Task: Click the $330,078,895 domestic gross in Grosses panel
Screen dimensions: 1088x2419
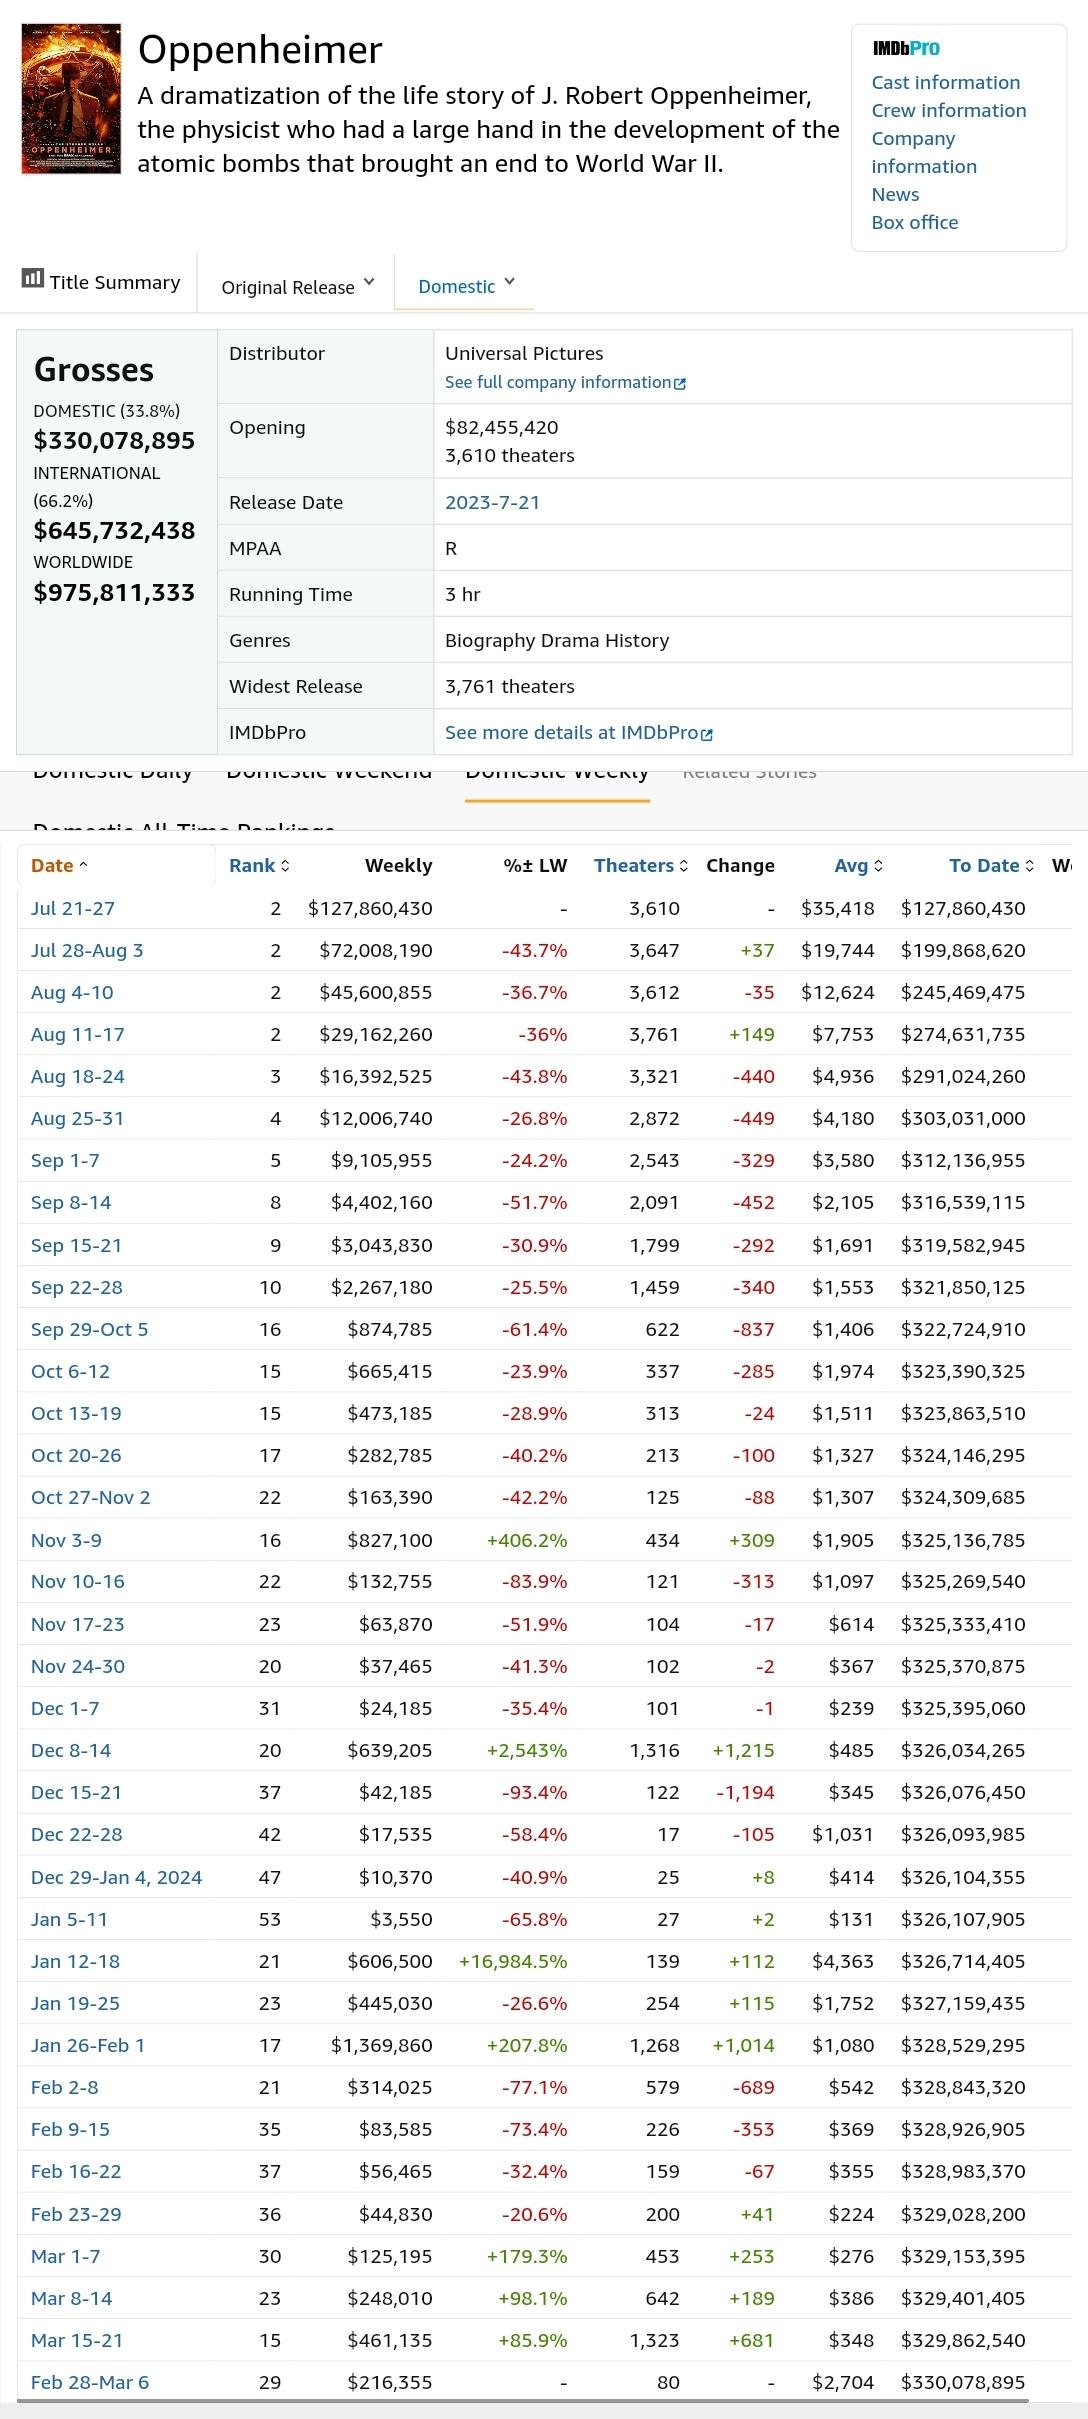Action: click(114, 440)
